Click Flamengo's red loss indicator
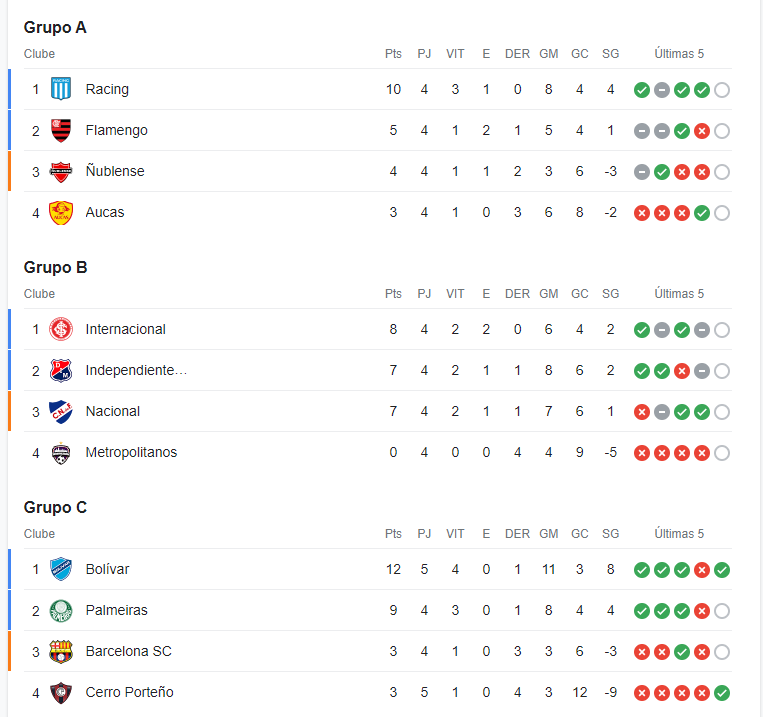The width and height of the screenshot is (763, 717). pos(702,131)
